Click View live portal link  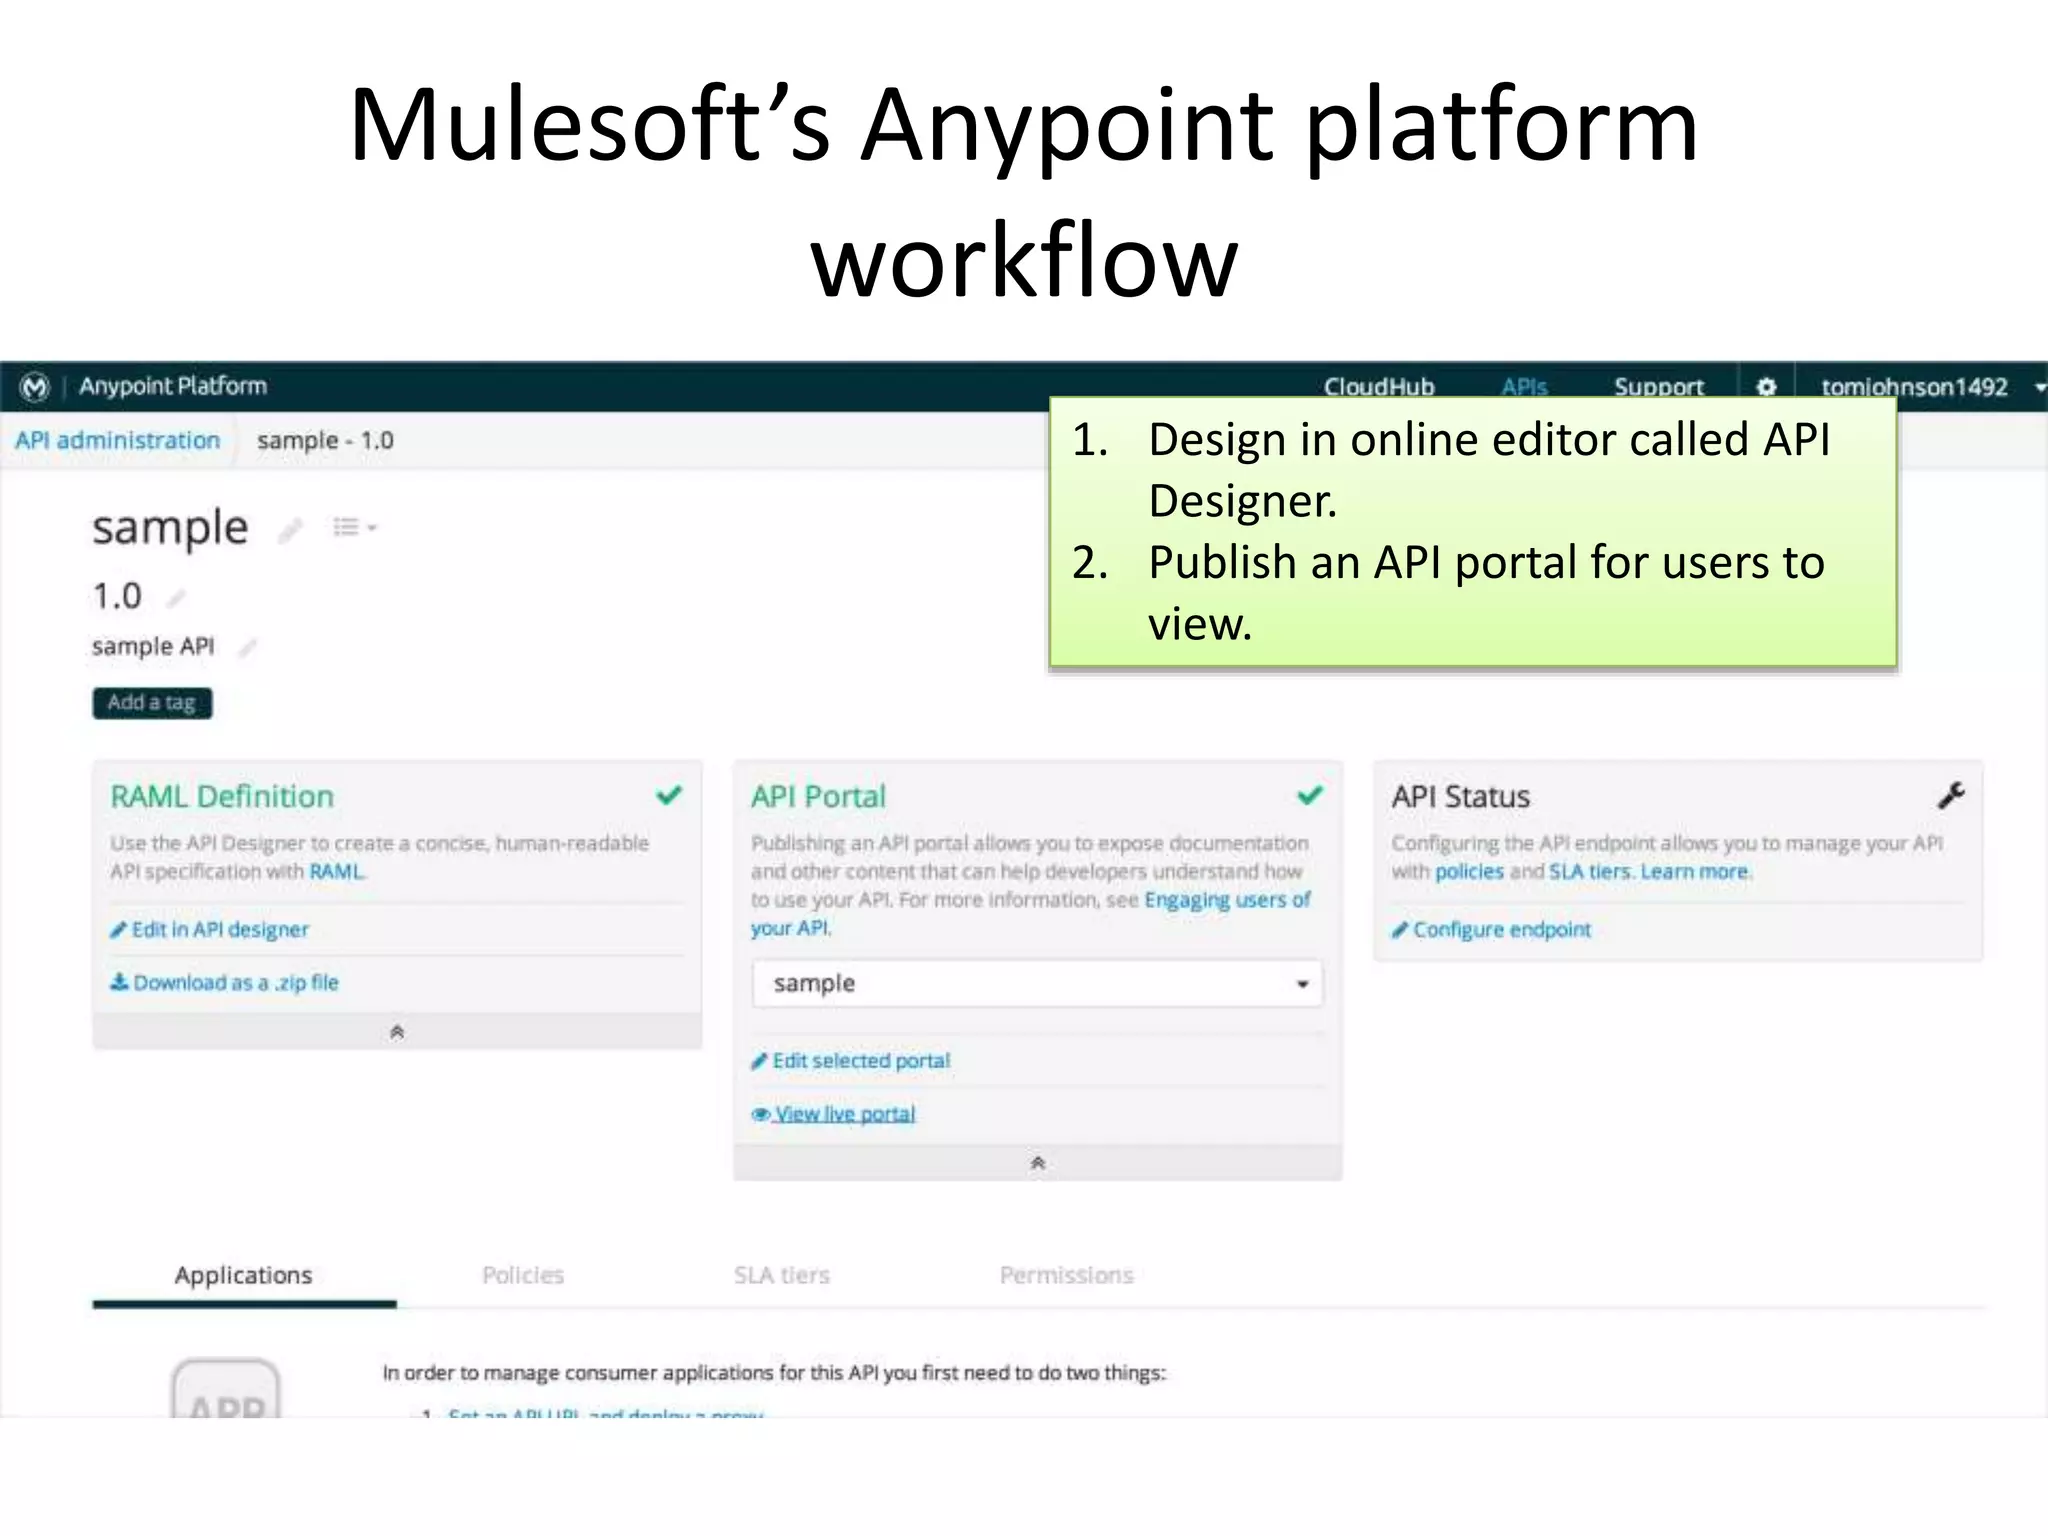coord(833,1114)
